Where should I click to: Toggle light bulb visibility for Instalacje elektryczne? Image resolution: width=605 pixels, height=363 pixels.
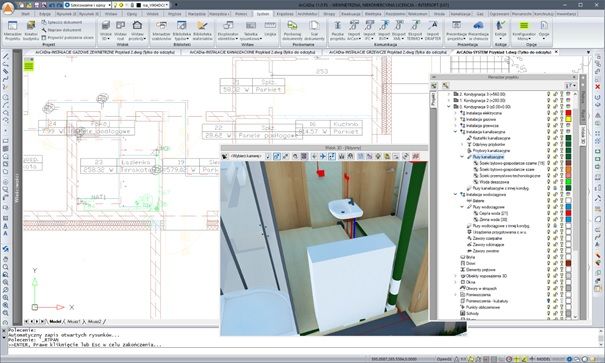548,113
